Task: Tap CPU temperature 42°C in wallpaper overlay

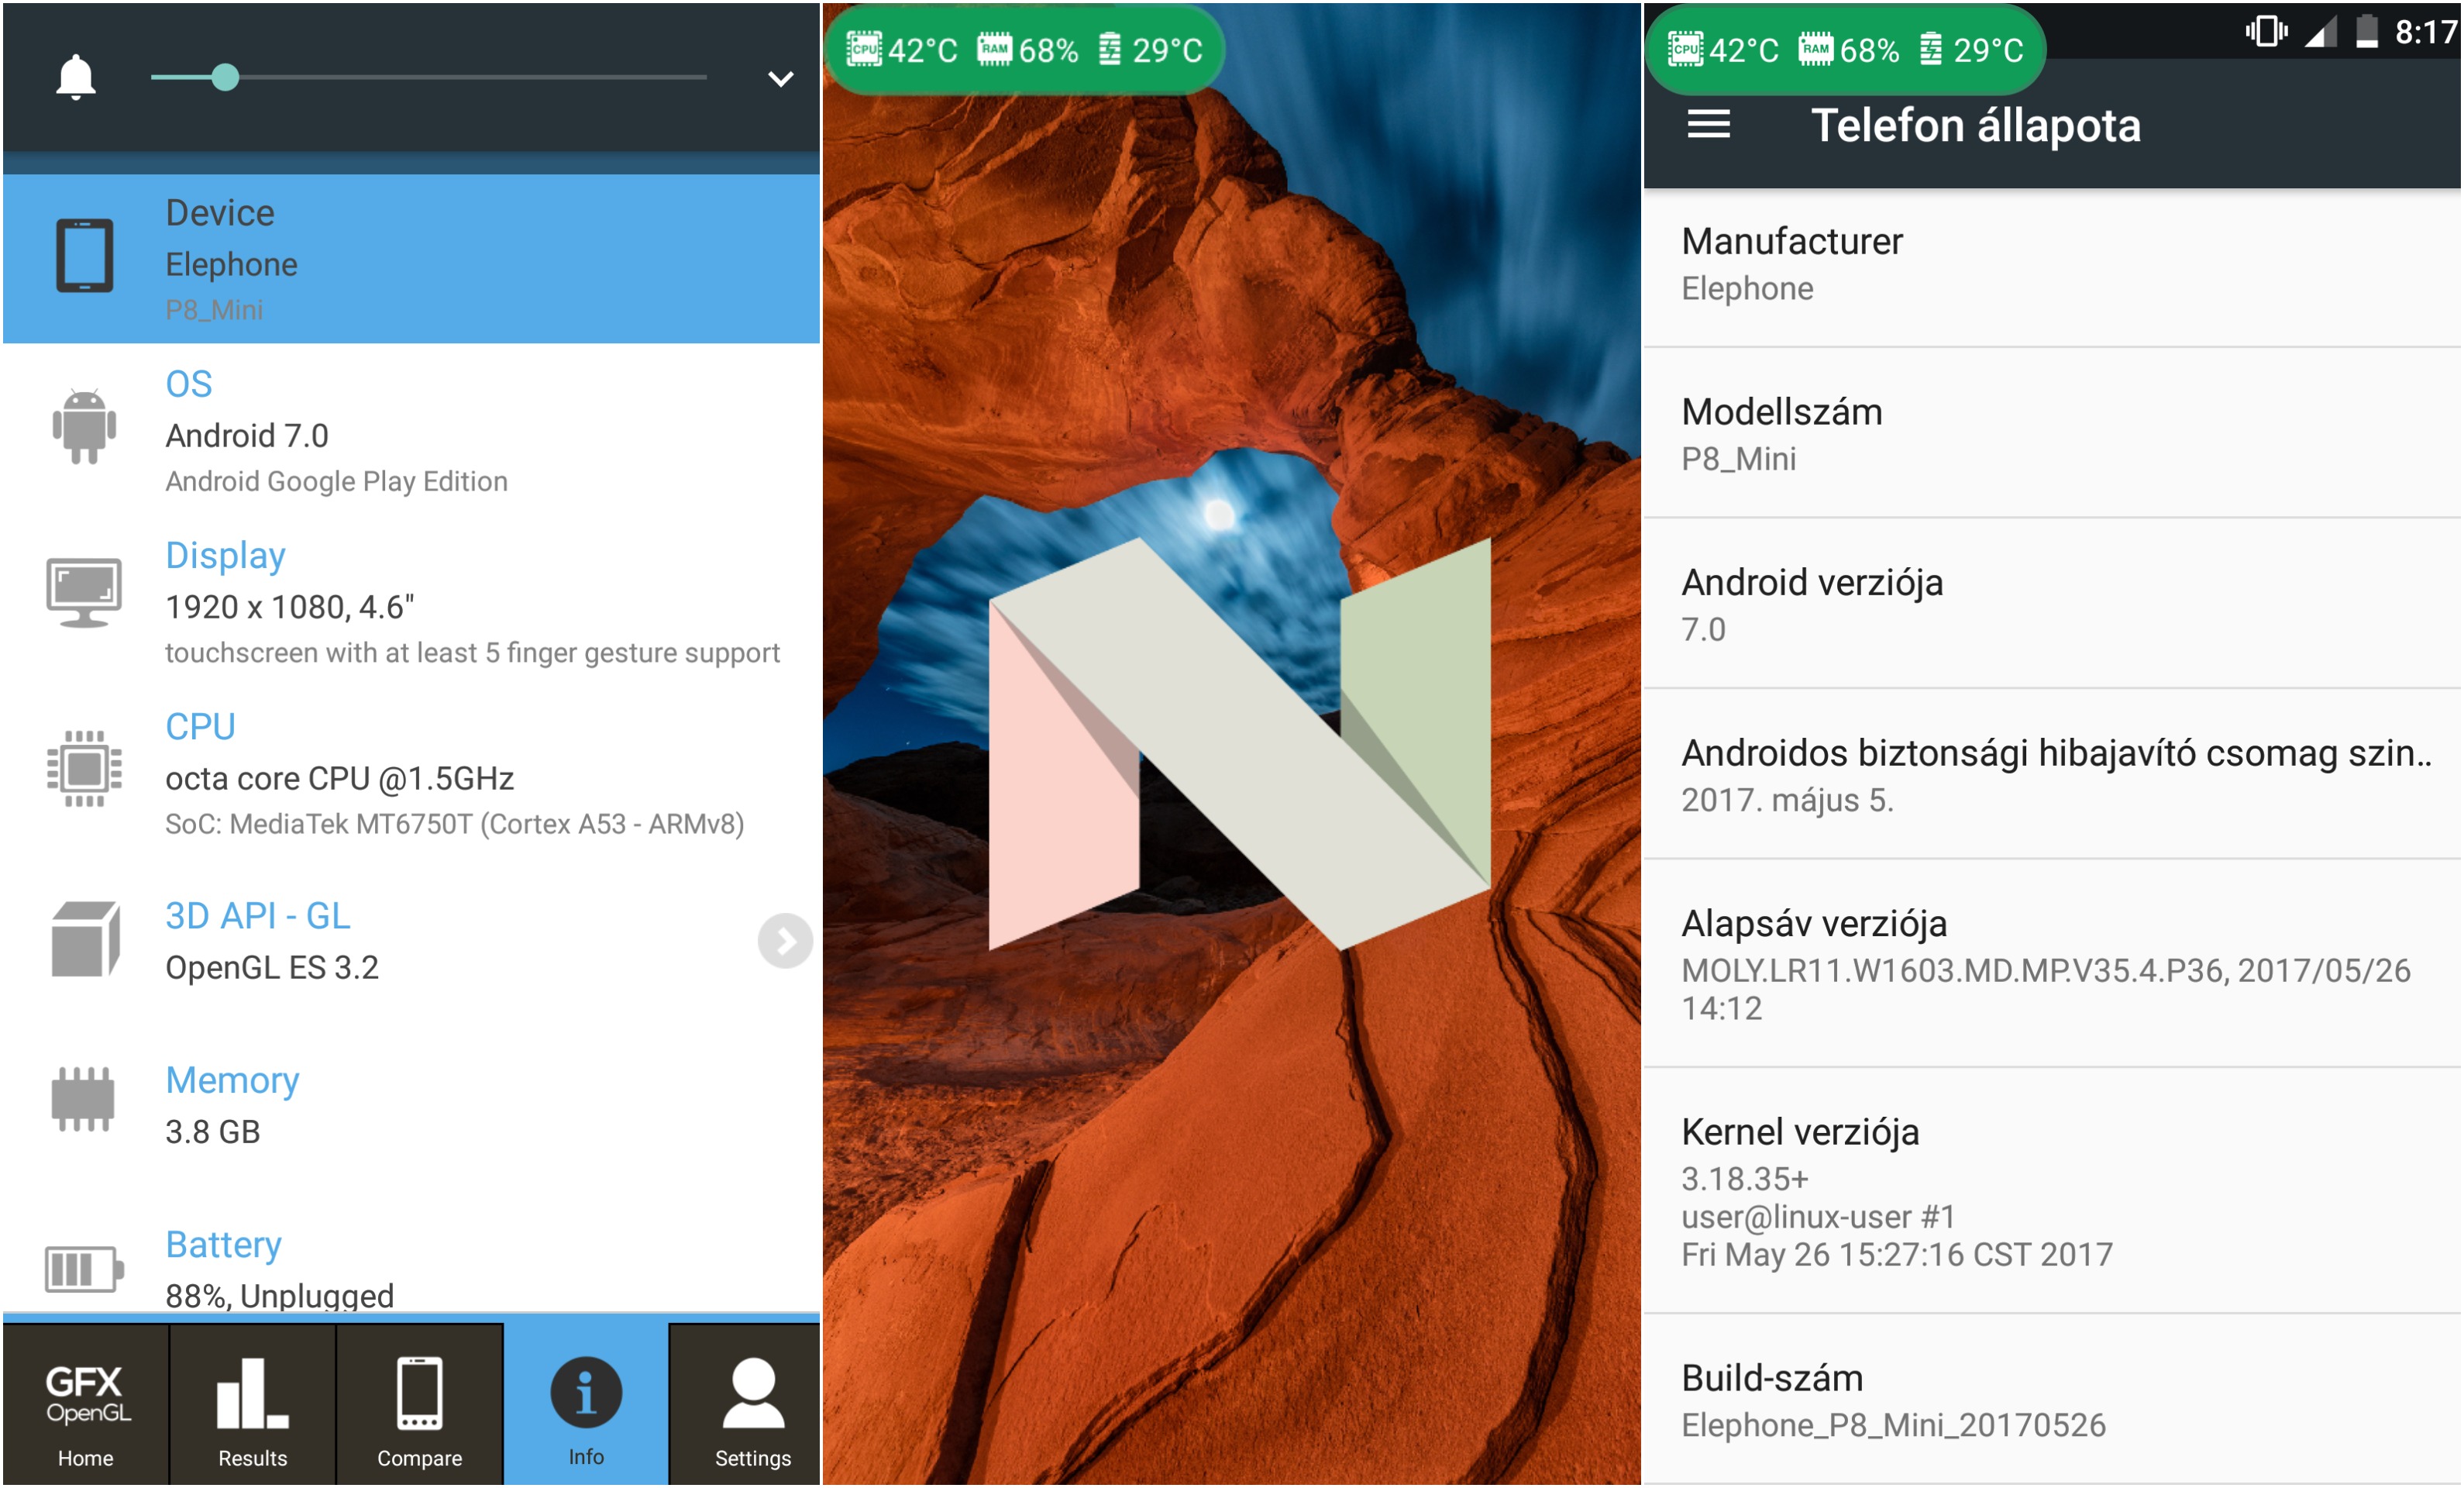Action: click(902, 49)
